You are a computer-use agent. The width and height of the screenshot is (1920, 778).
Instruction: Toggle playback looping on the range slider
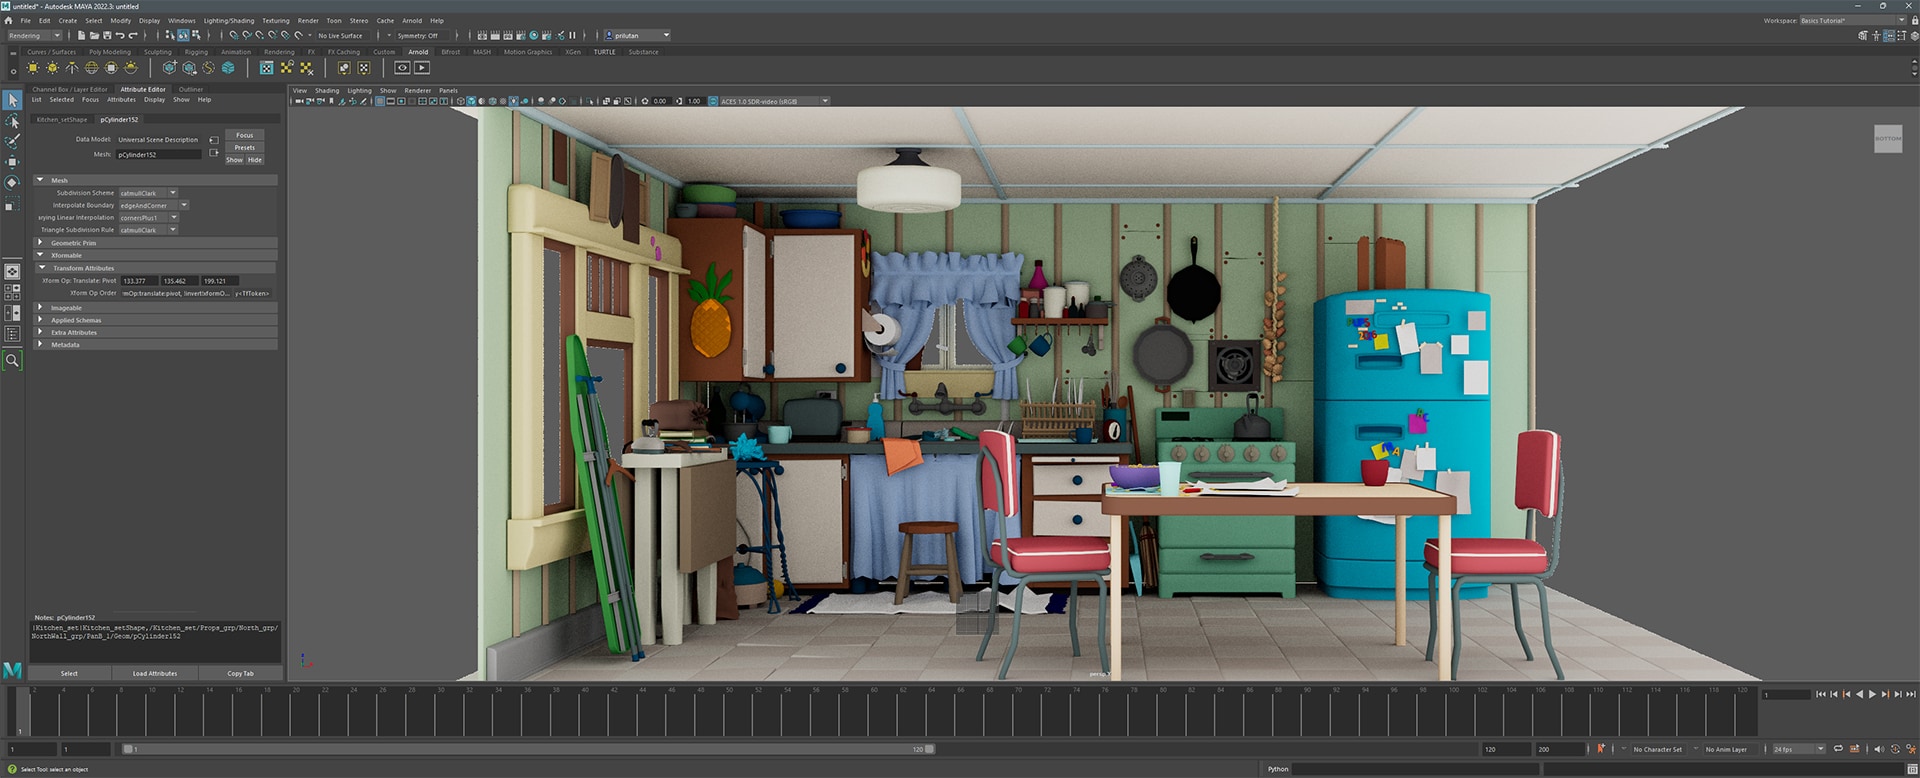pyautogui.click(x=1838, y=749)
